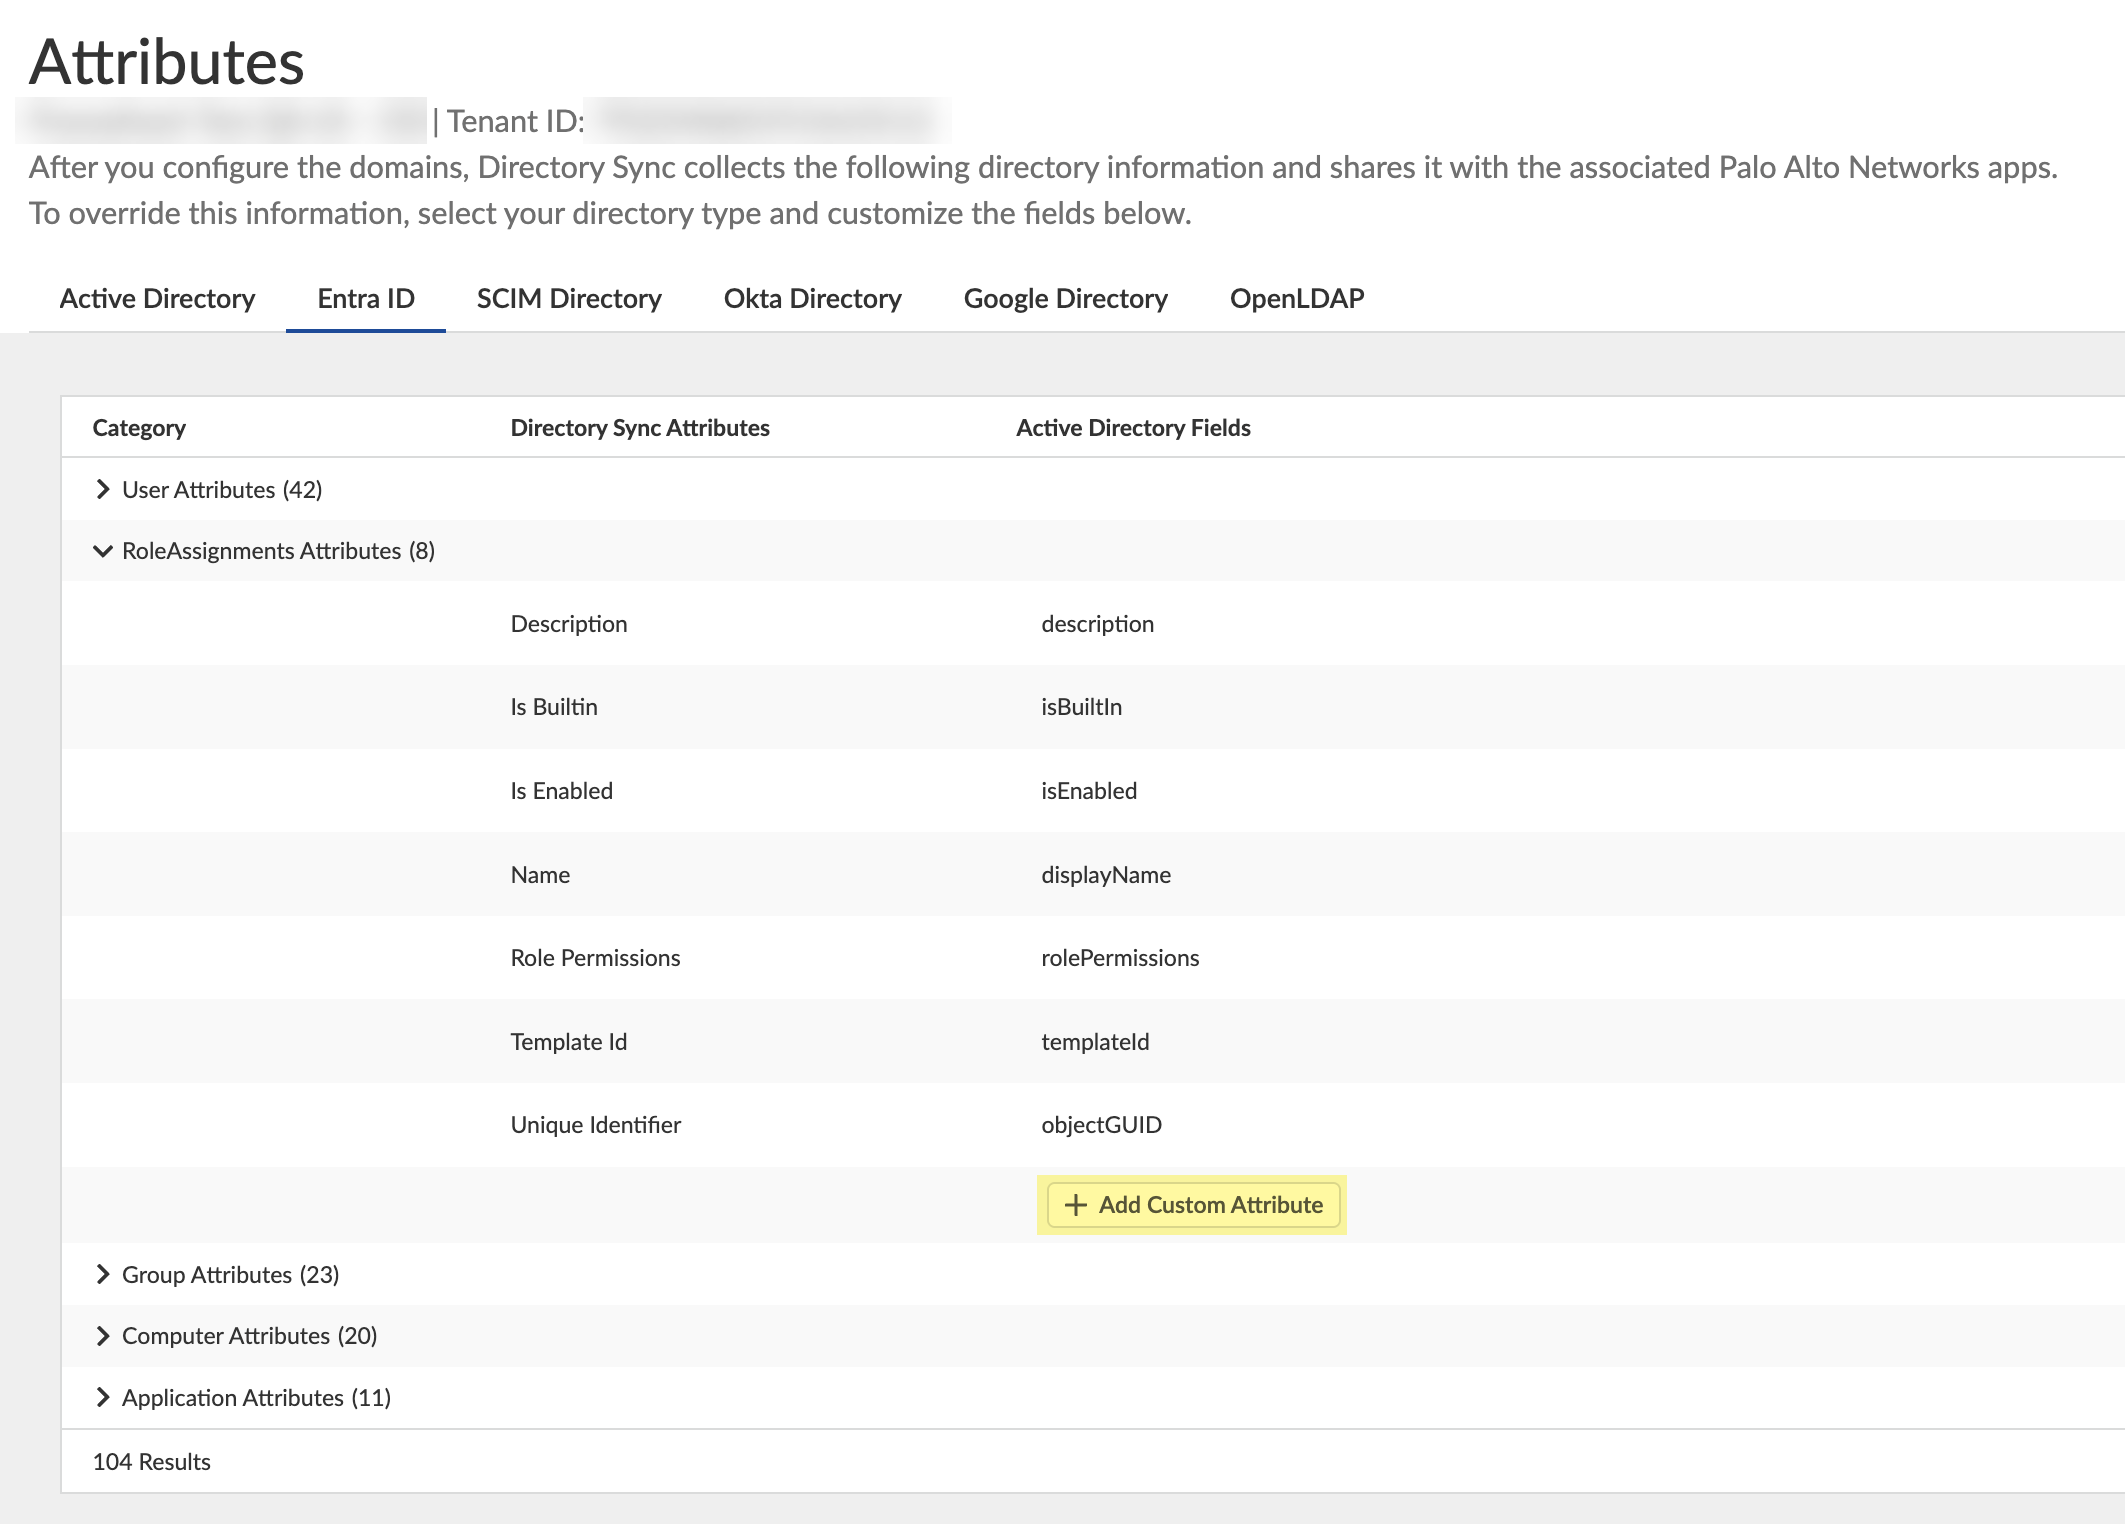Select the rolePermissions field value

point(1120,958)
